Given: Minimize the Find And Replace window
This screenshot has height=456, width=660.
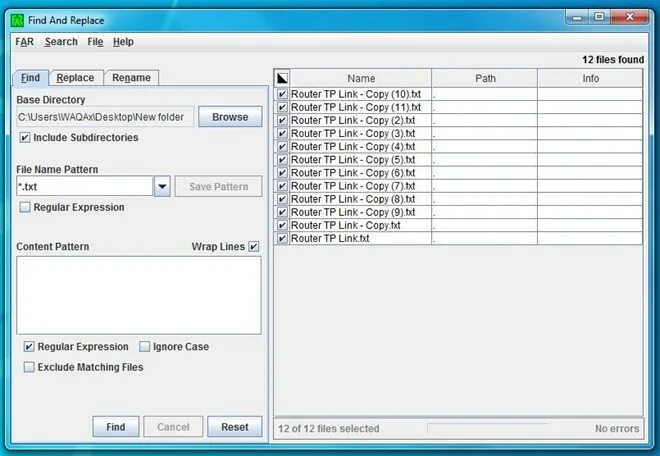Looking at the screenshot, I should [x=578, y=17].
